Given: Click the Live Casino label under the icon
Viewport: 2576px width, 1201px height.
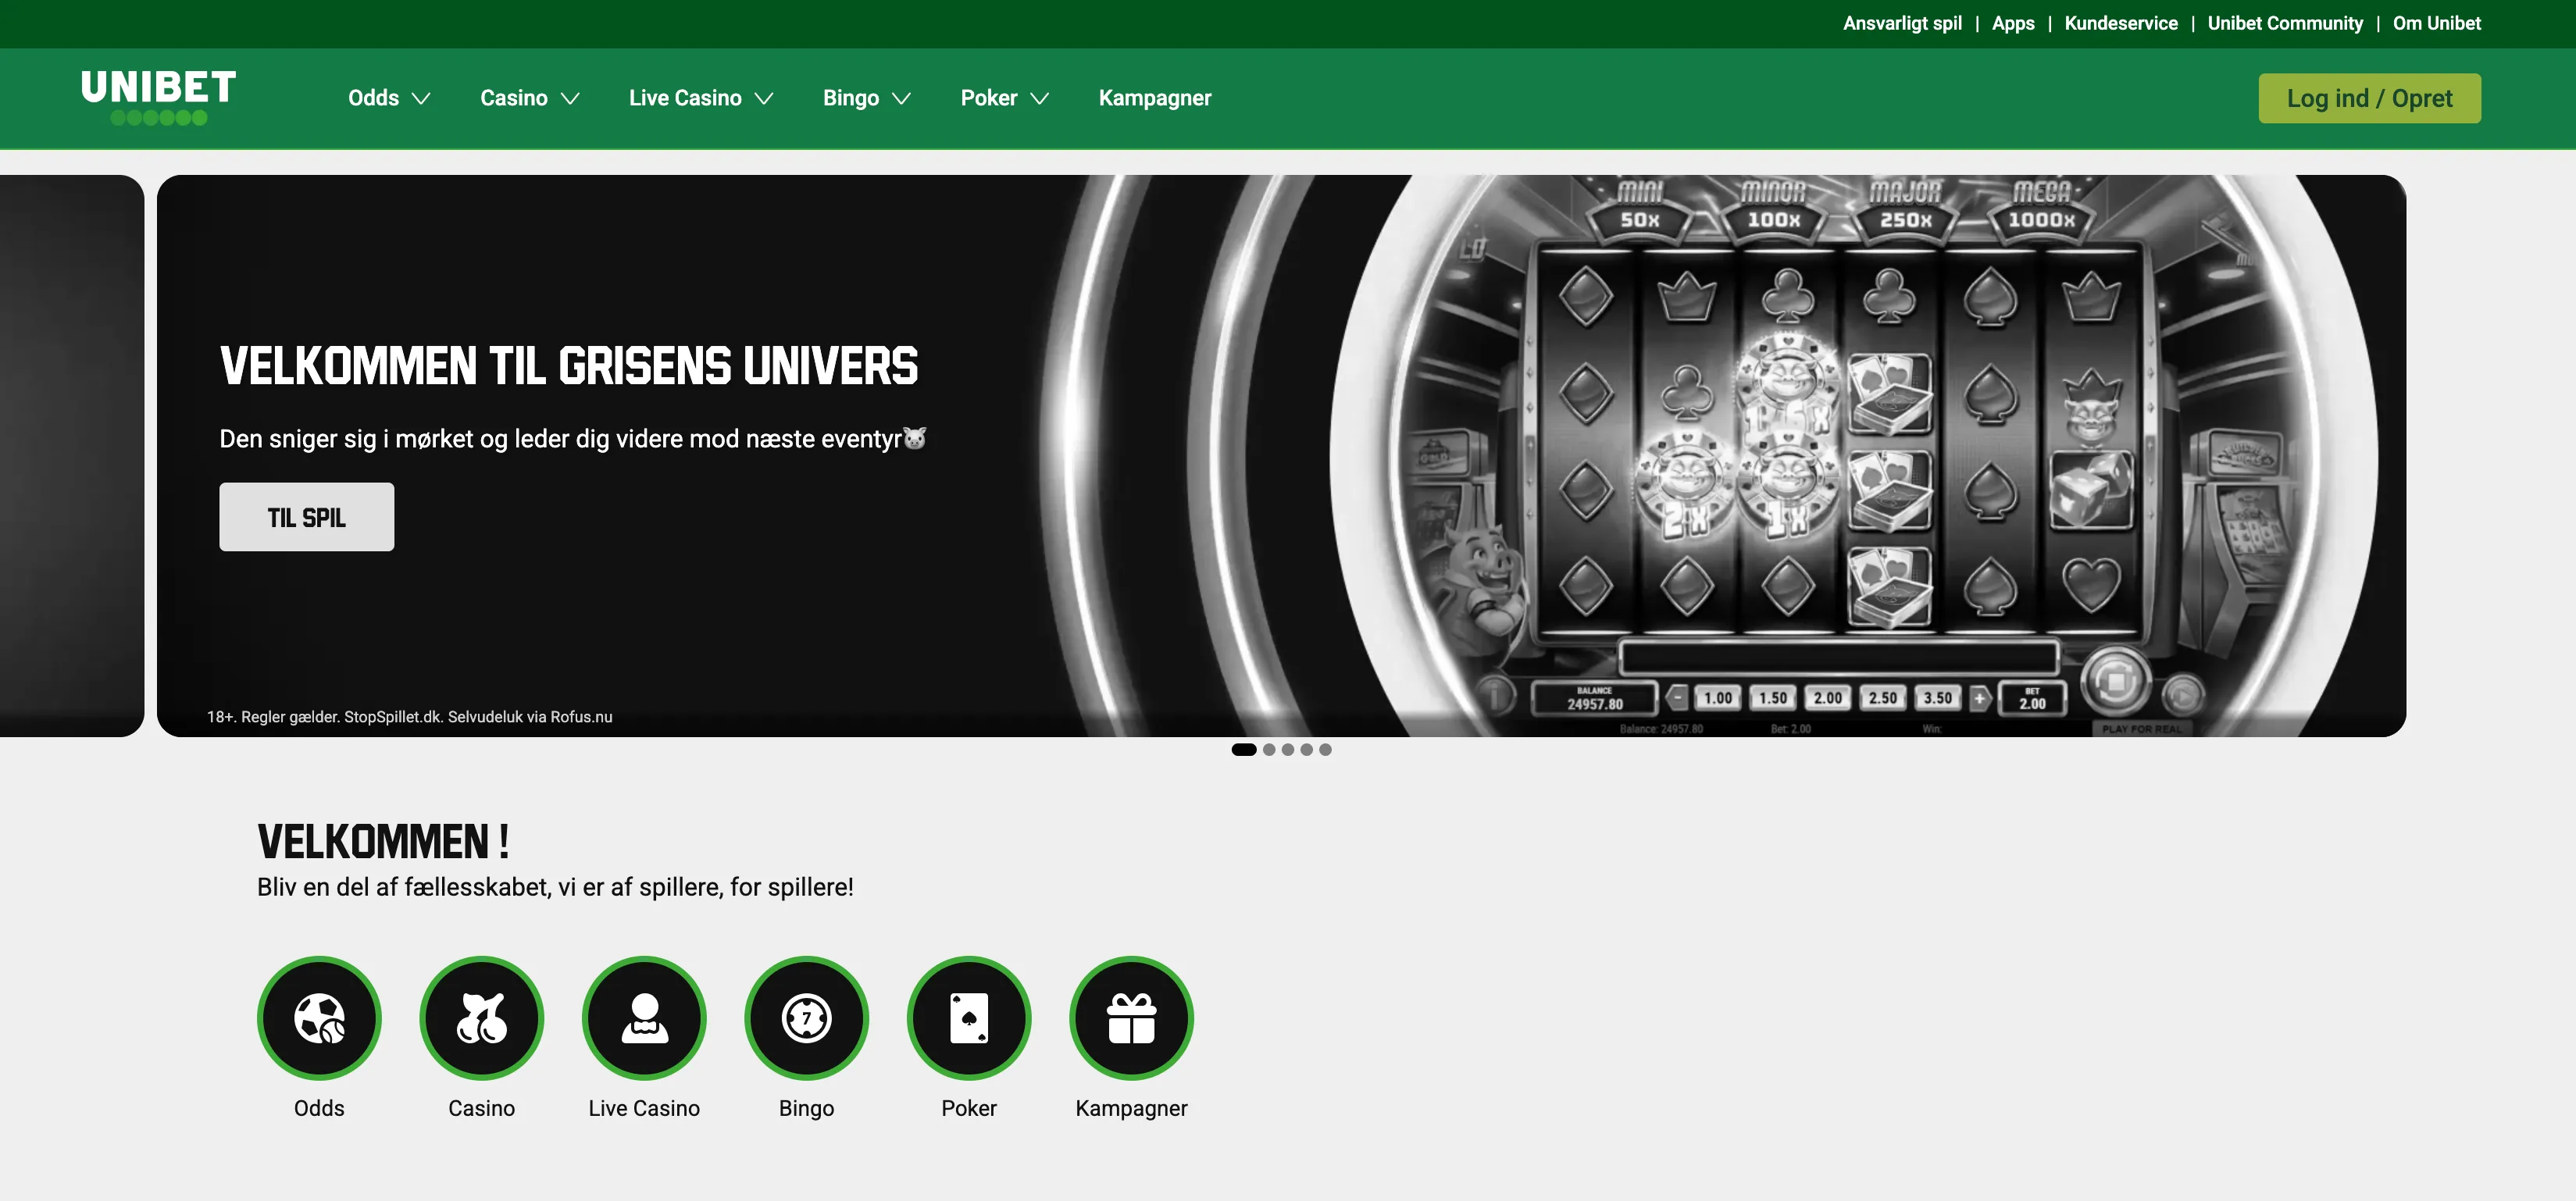Looking at the screenshot, I should pyautogui.click(x=644, y=1108).
